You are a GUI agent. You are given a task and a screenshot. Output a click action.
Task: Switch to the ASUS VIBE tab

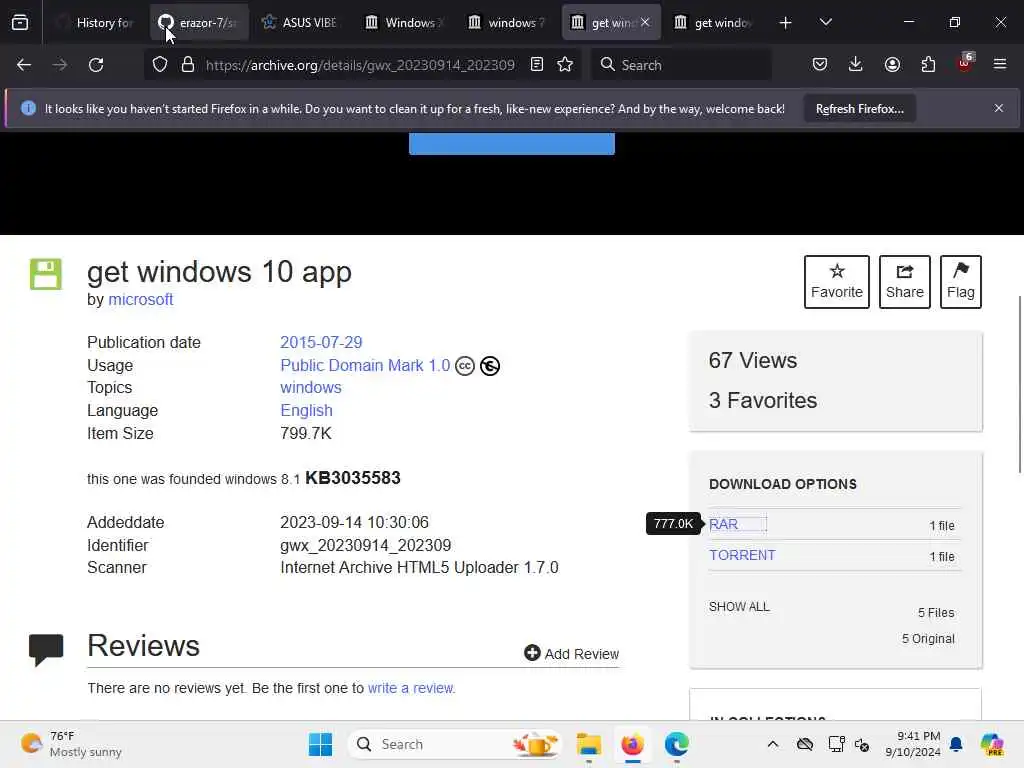tap(302, 23)
